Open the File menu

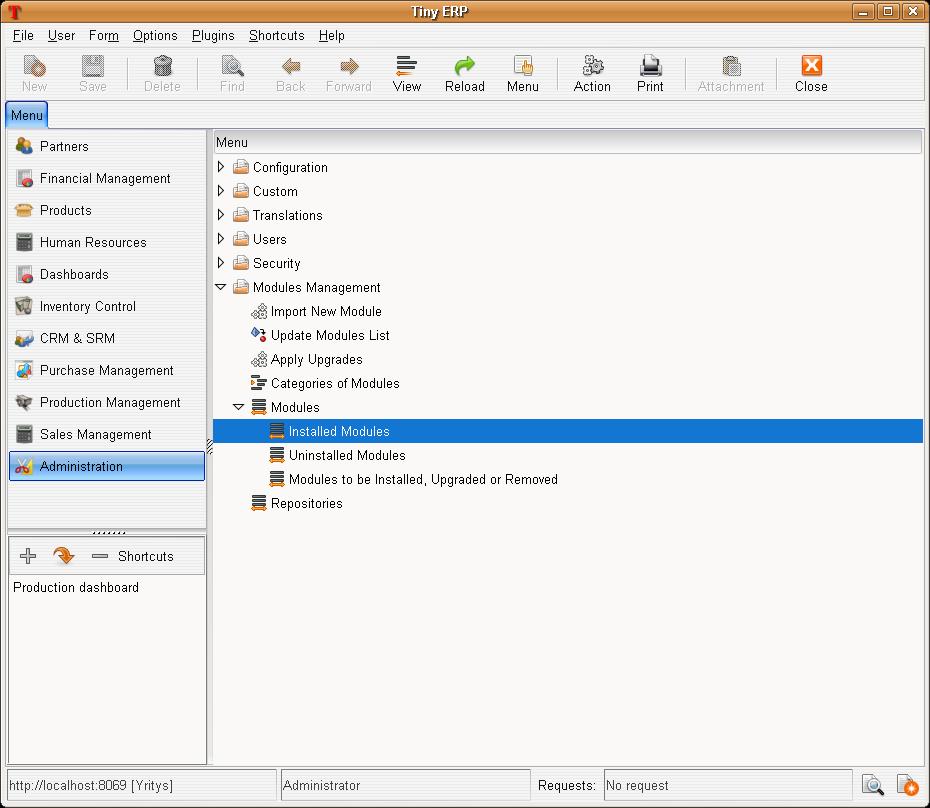pos(23,36)
